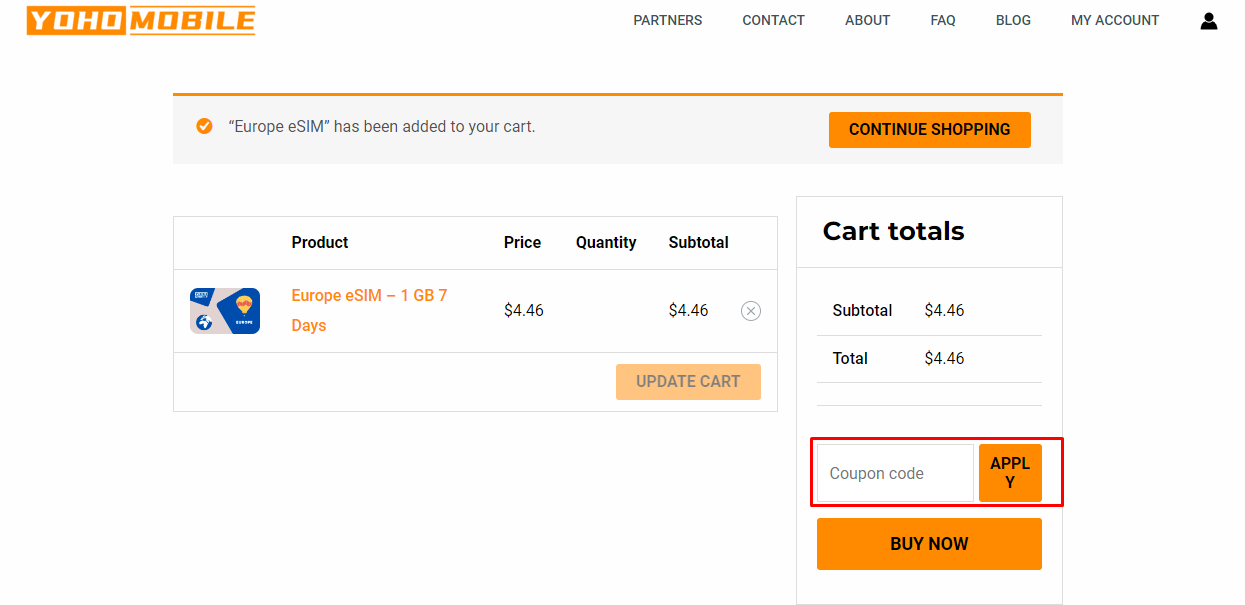
Task: Open the Blog page
Action: click(x=1013, y=20)
